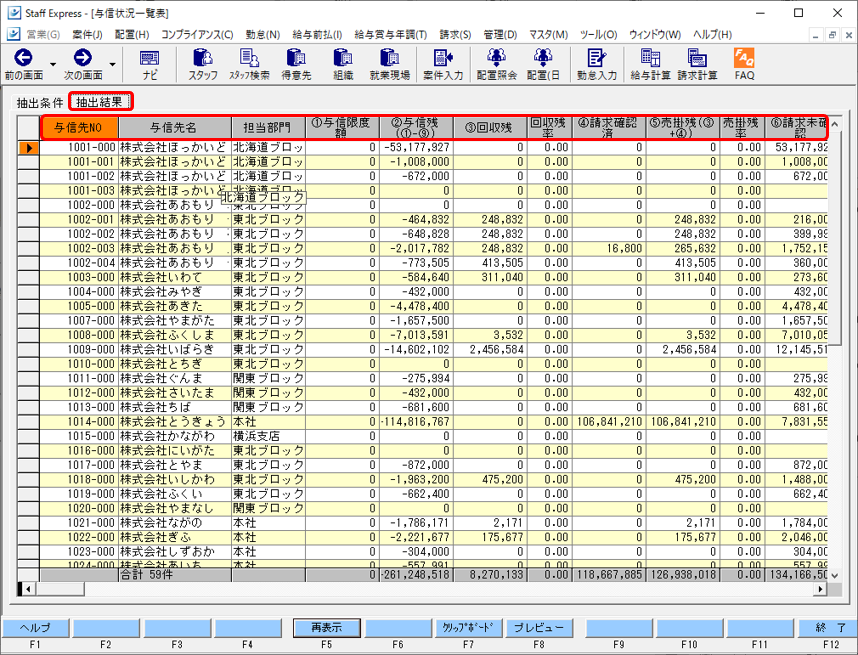Open the 案件(J) menu
Image resolution: width=858 pixels, height=655 pixels.
tap(87, 34)
